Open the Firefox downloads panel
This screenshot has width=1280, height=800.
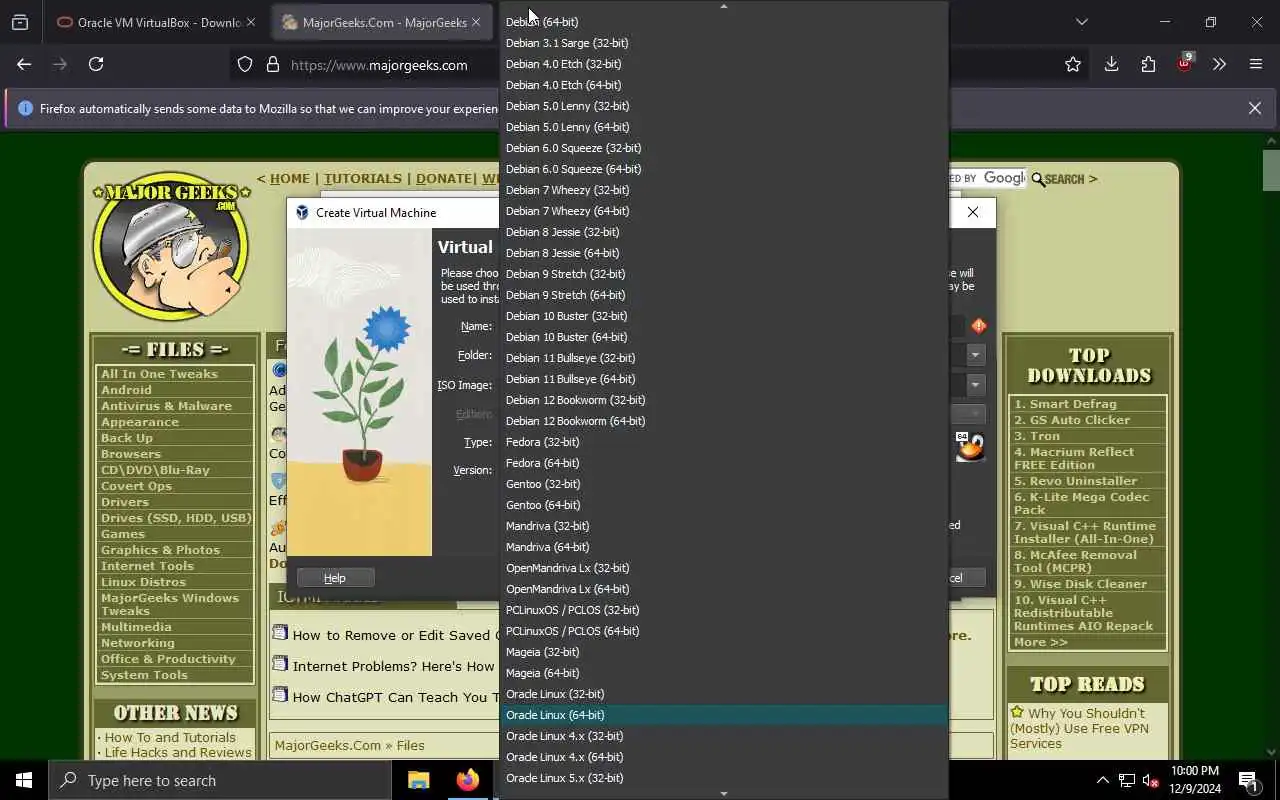[1111, 64]
